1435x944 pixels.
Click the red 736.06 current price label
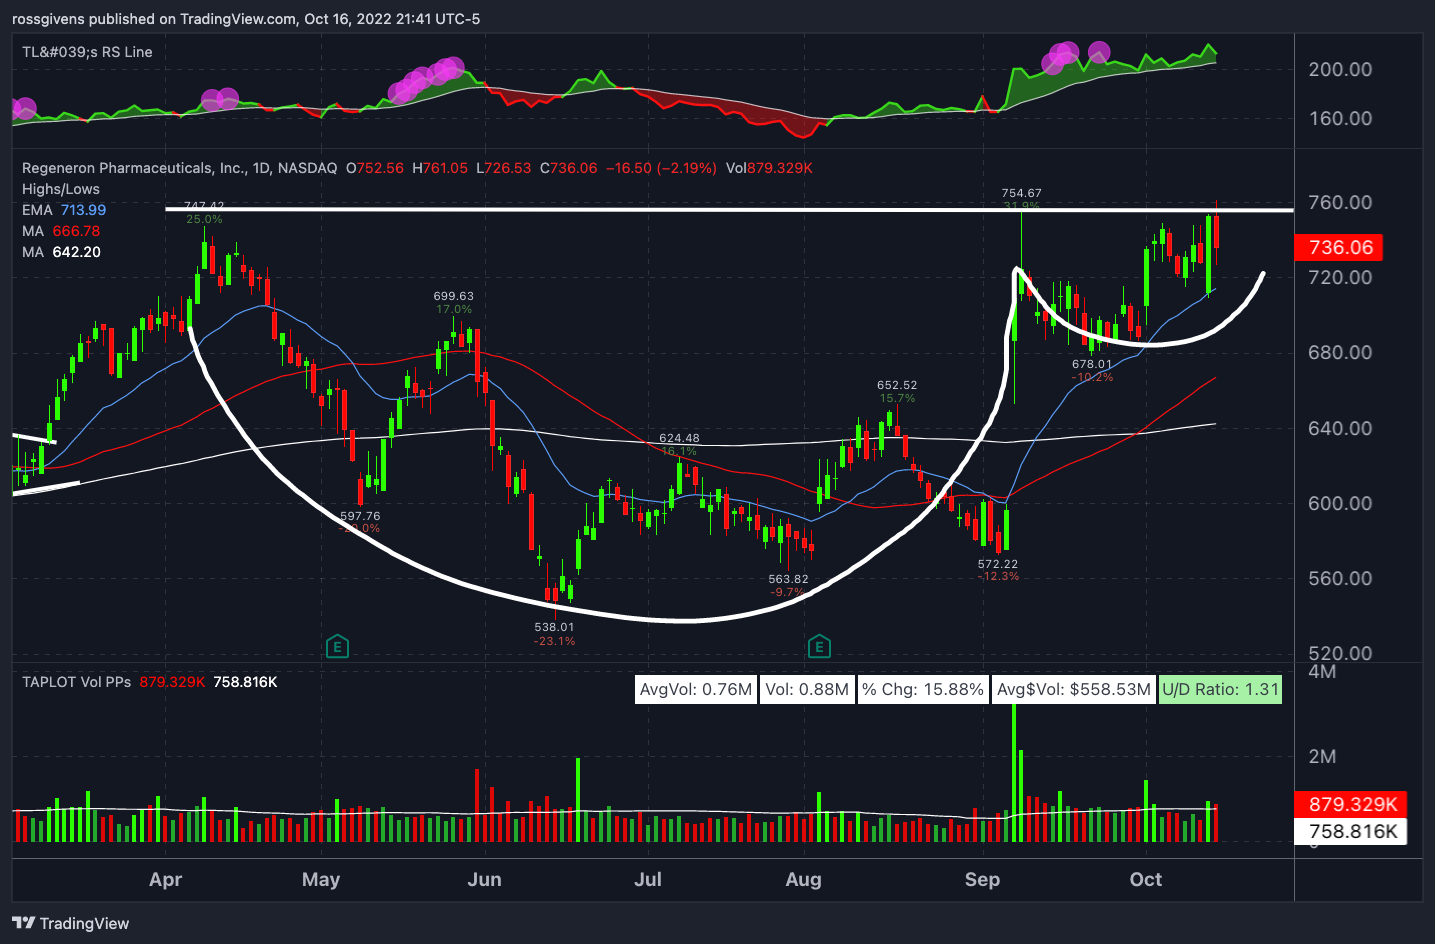point(1340,247)
